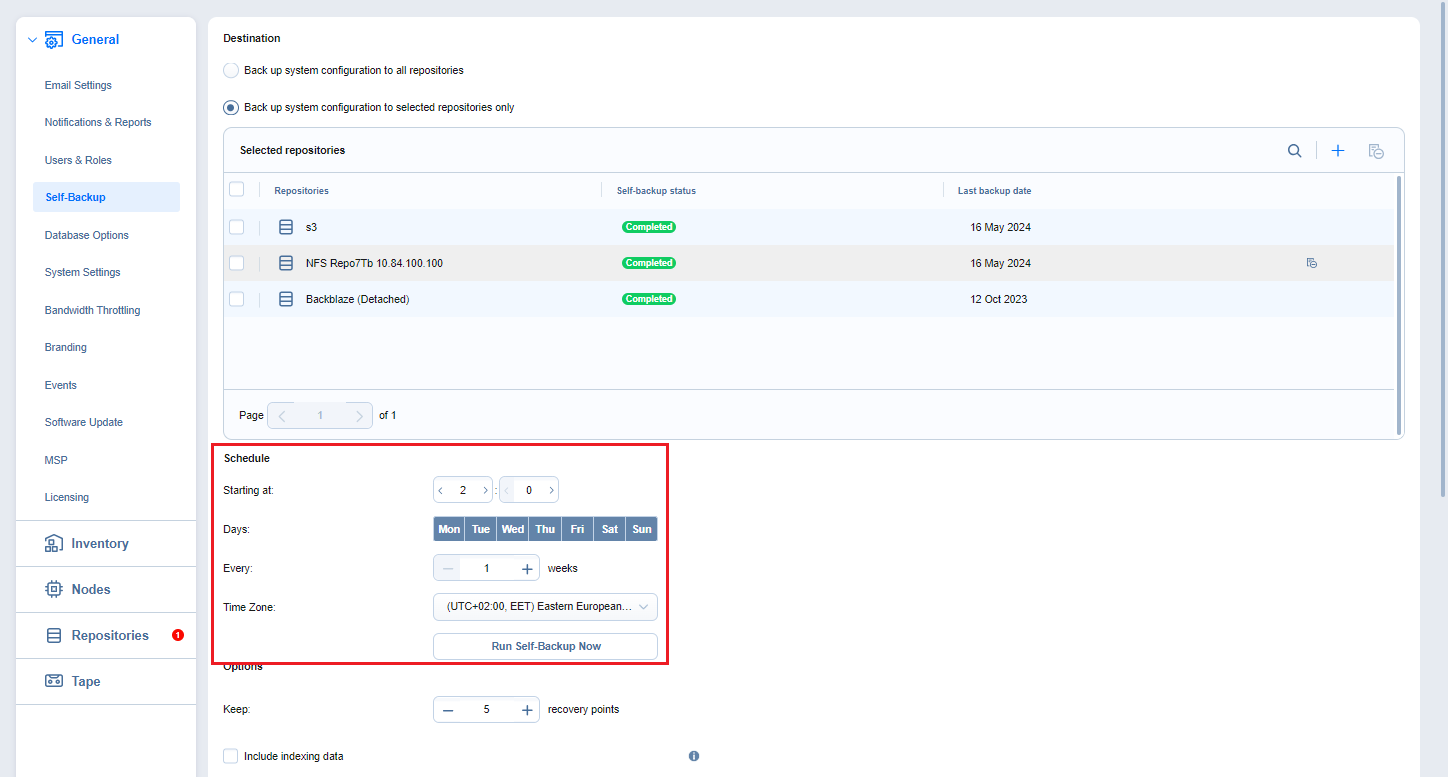Go to Bandwidth Throttling settings
Viewport: 1448px width, 777px height.
tap(92, 310)
